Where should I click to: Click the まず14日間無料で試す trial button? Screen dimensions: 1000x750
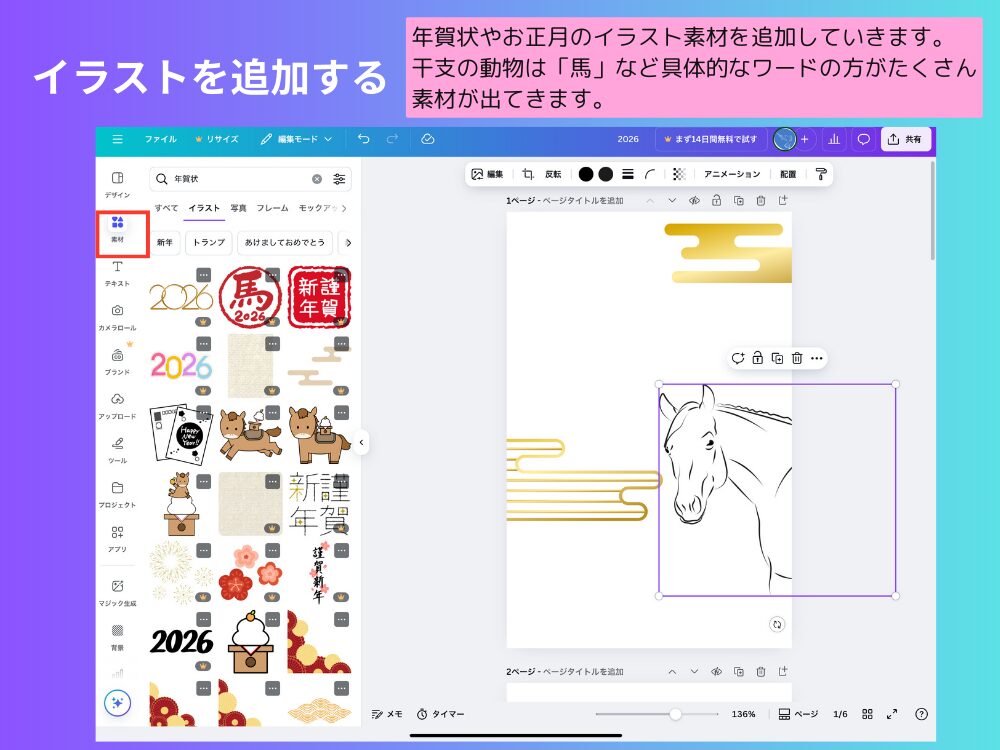click(x=714, y=139)
